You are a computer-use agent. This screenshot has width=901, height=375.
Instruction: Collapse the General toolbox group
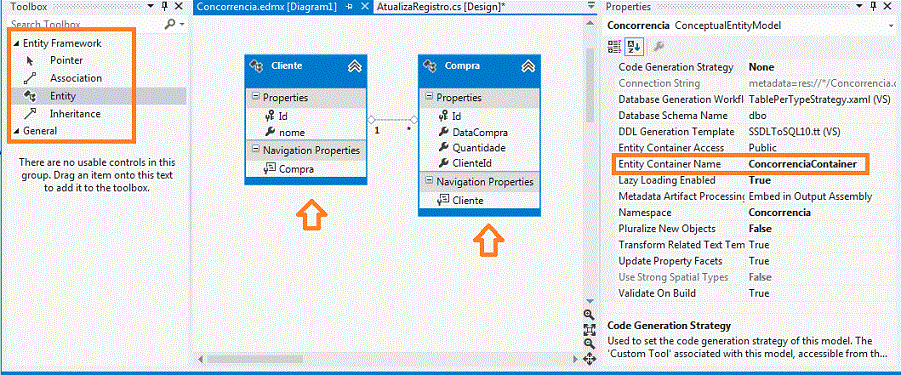point(16,131)
